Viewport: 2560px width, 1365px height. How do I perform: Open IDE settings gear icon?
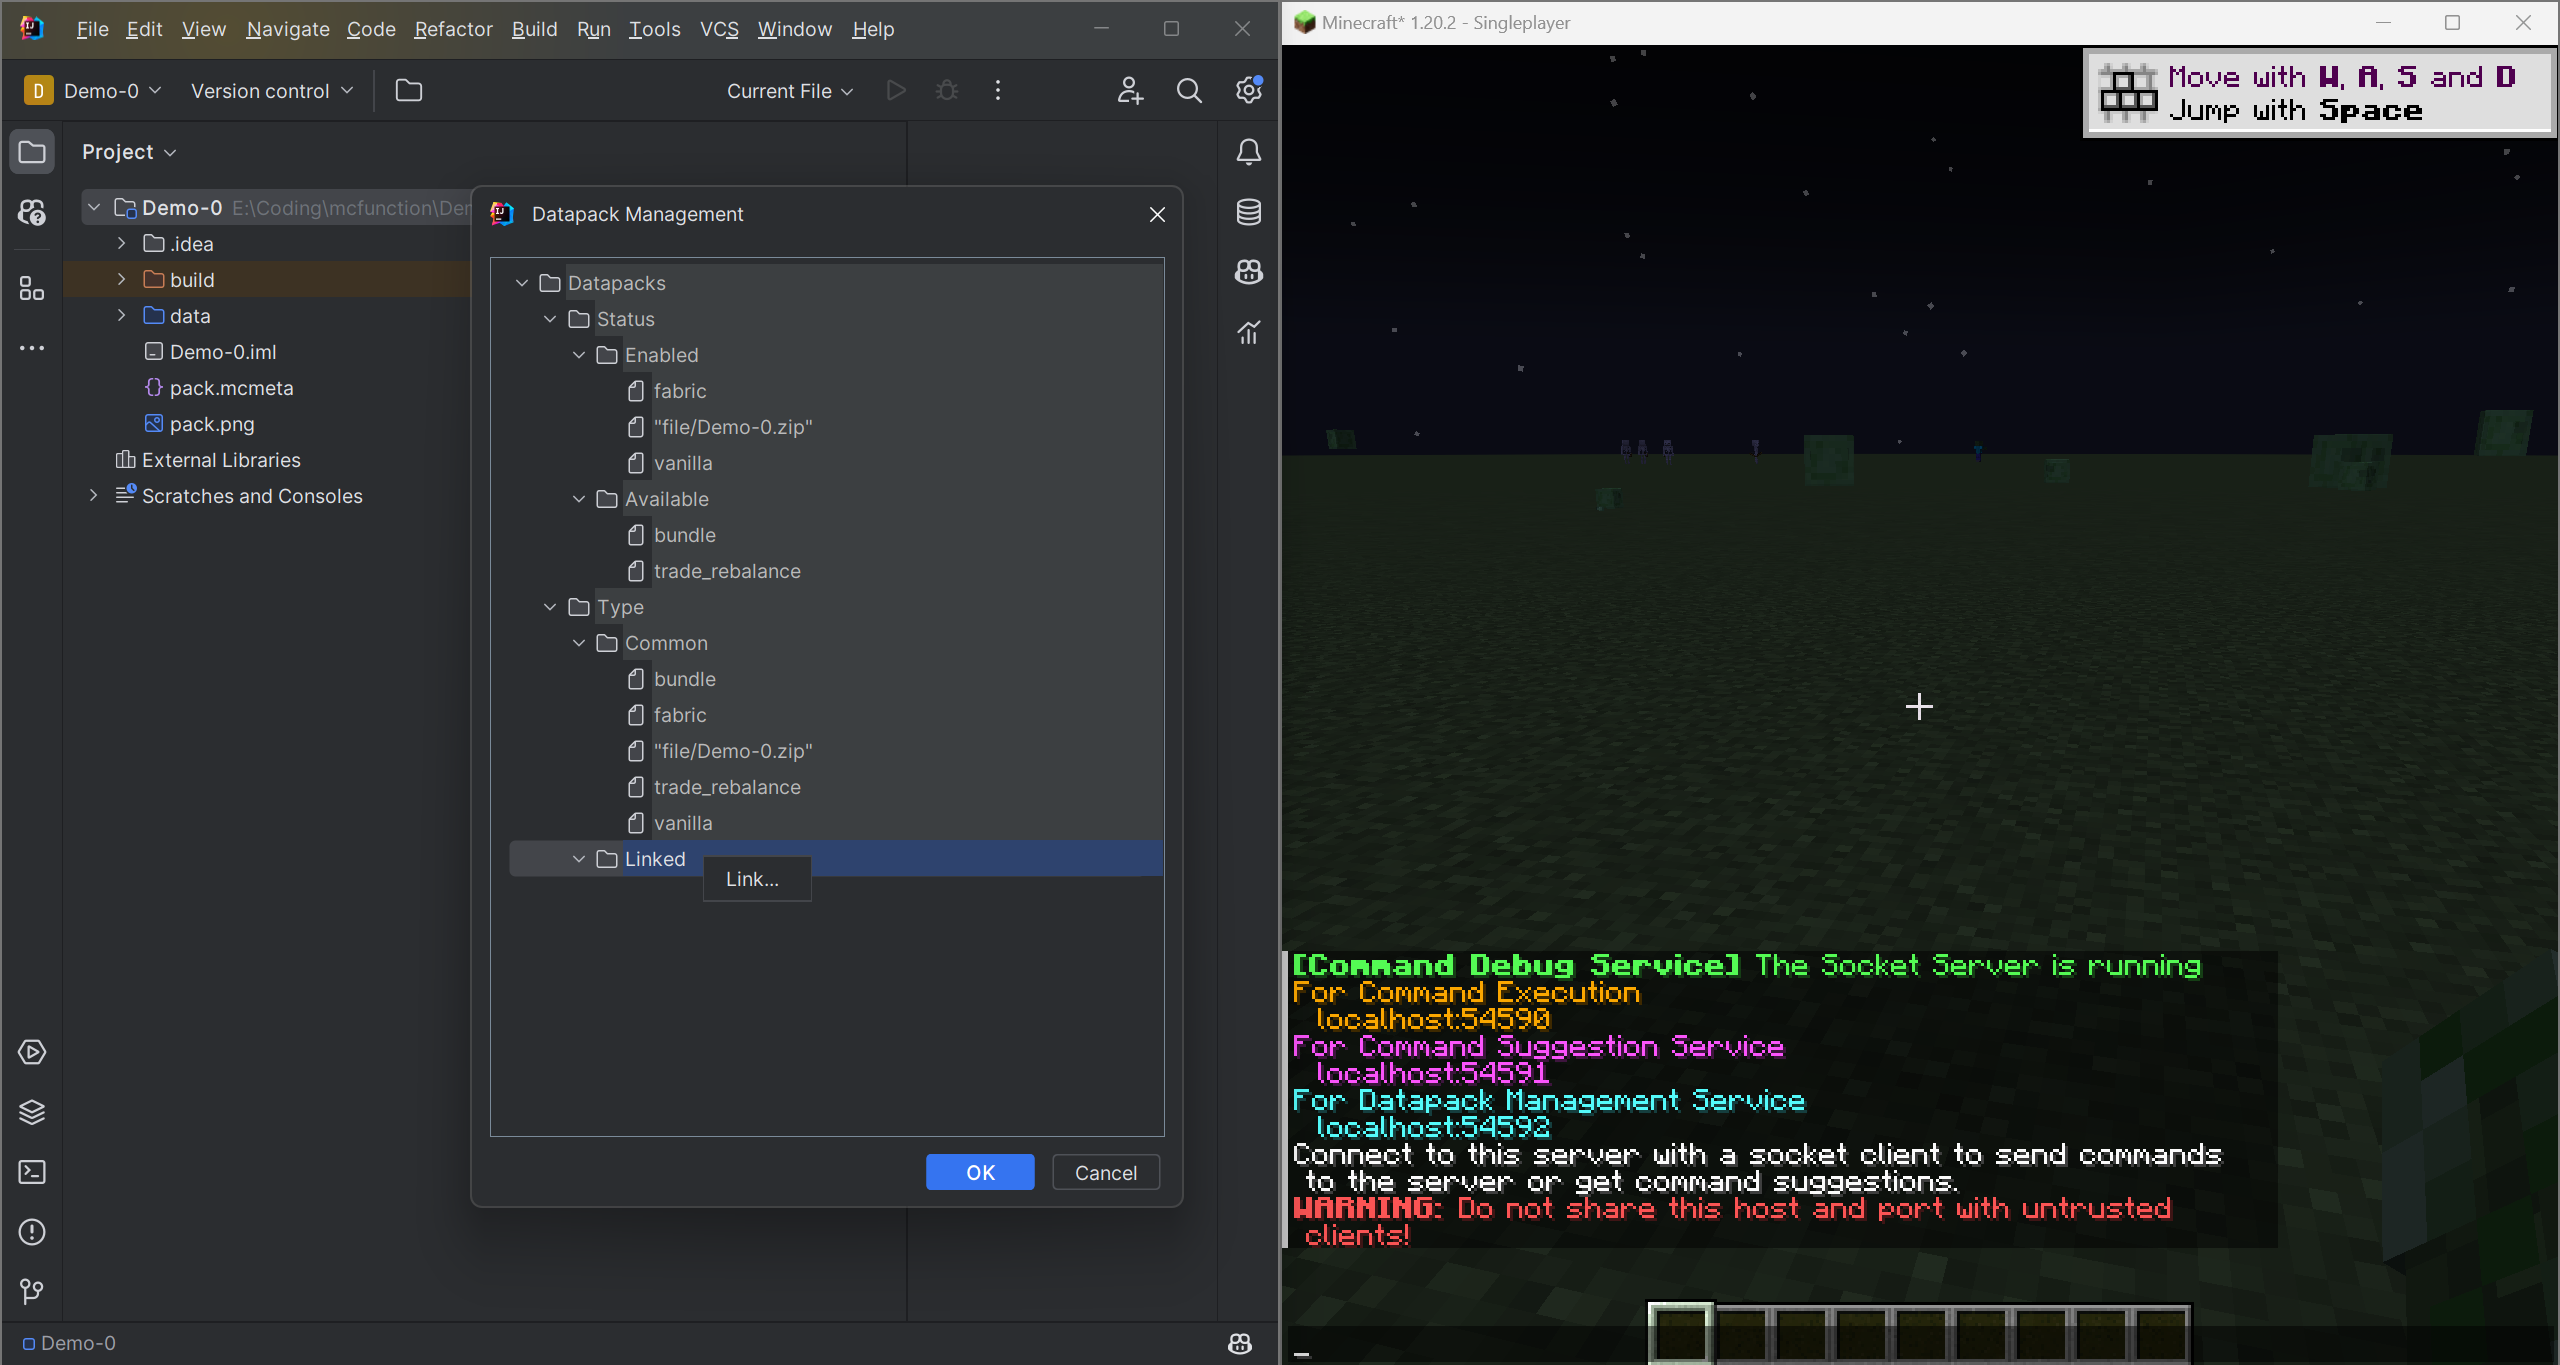tap(1248, 91)
